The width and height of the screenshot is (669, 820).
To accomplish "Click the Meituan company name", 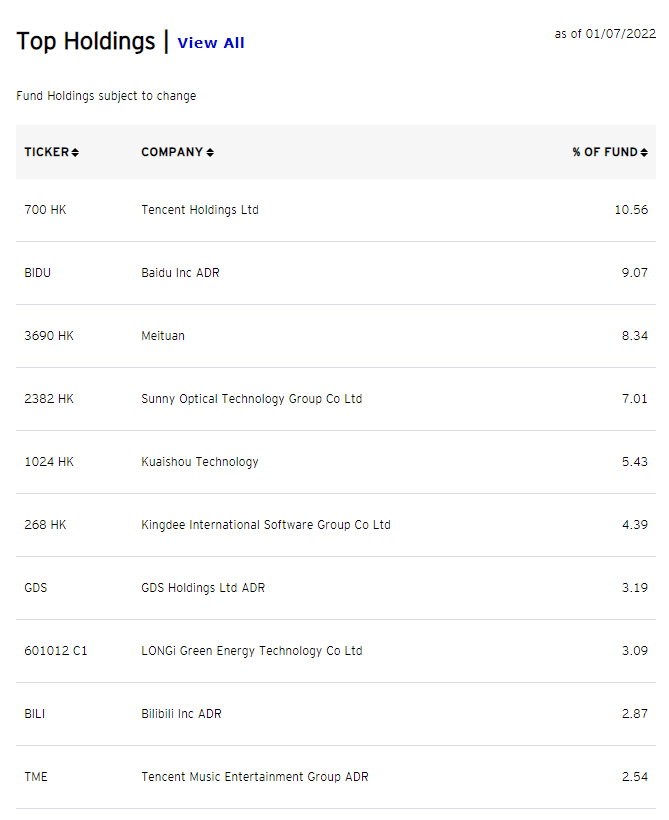I will pos(163,336).
